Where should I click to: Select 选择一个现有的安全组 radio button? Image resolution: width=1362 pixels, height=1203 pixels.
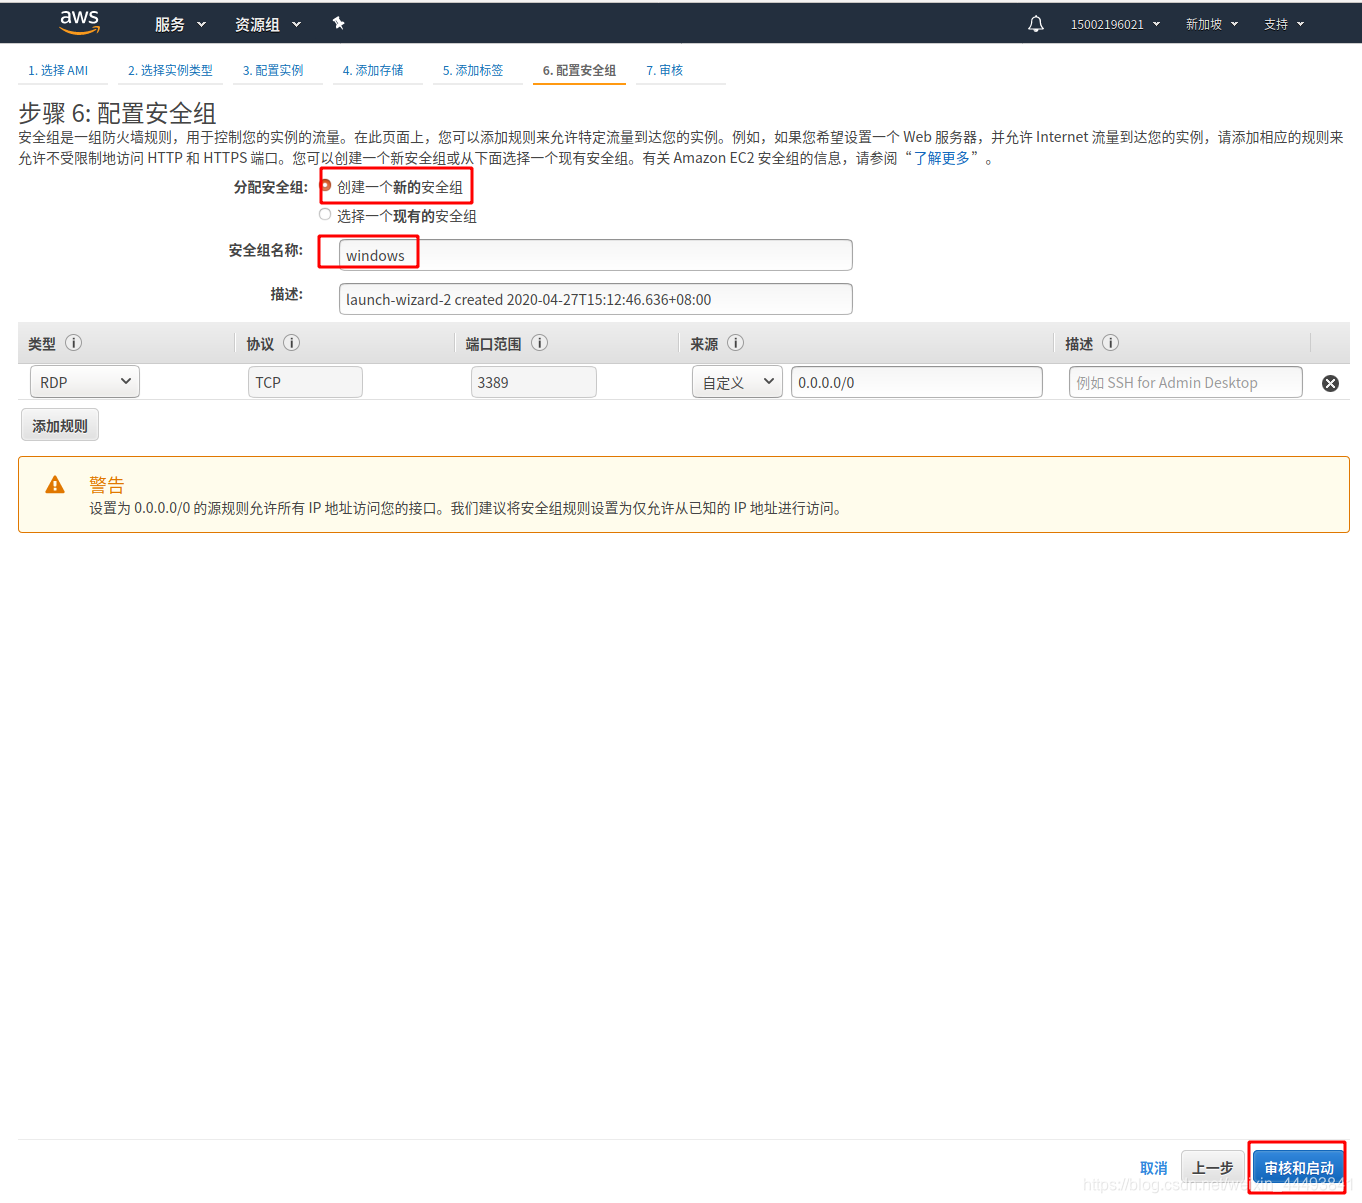click(325, 215)
